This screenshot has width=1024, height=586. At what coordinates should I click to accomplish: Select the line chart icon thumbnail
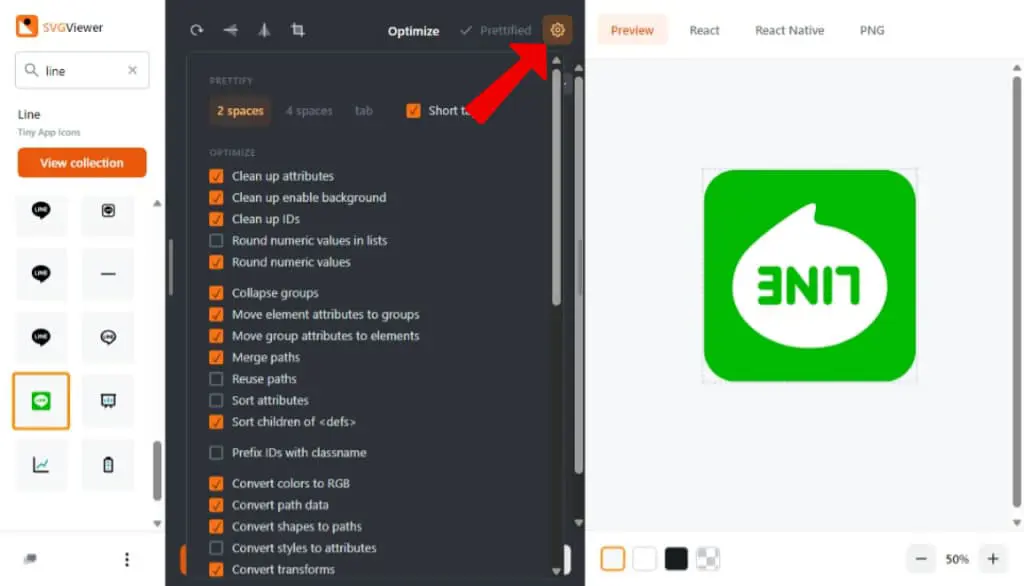(x=40, y=464)
